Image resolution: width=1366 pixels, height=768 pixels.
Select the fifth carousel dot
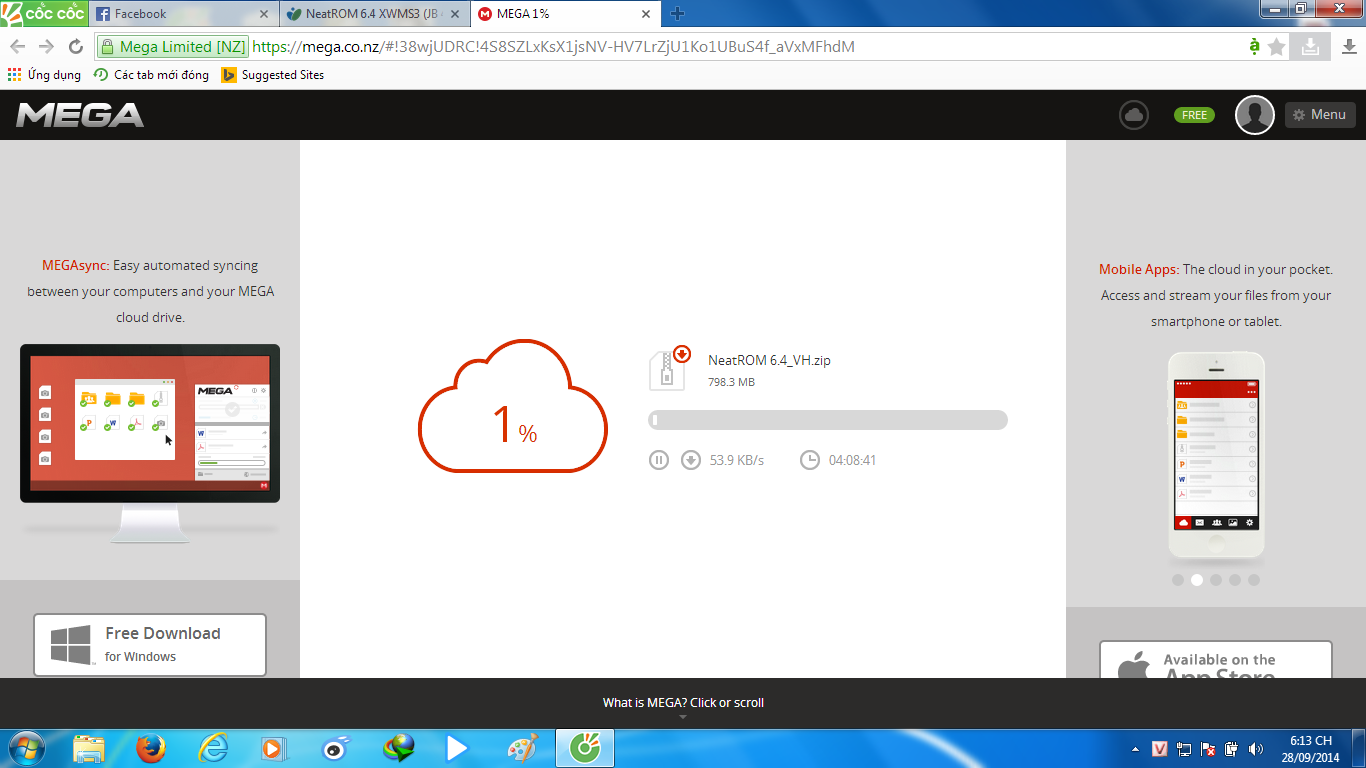1254,580
